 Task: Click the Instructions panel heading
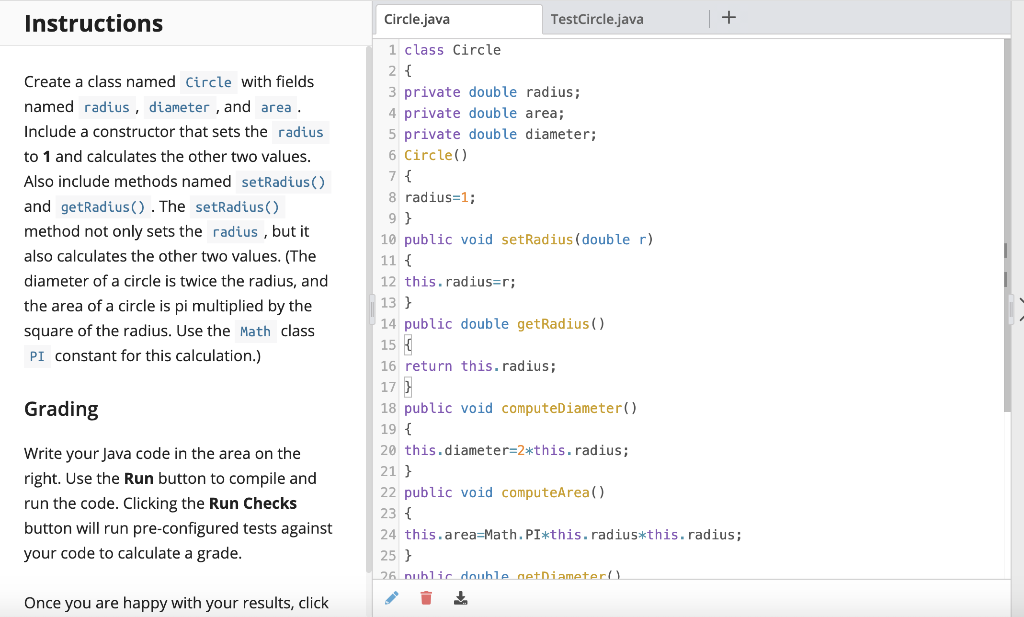94,23
